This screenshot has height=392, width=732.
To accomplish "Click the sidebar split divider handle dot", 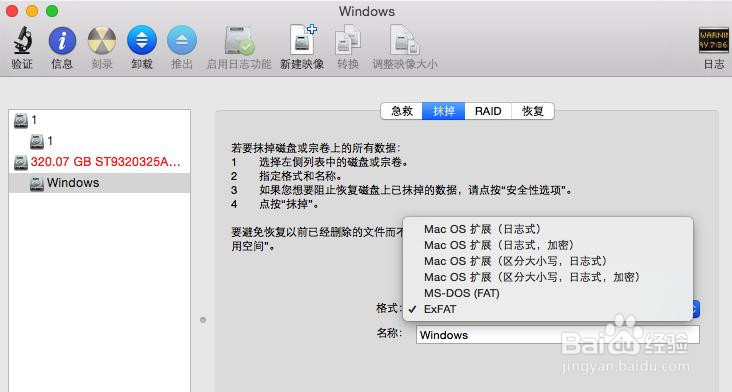I will (x=203, y=320).
